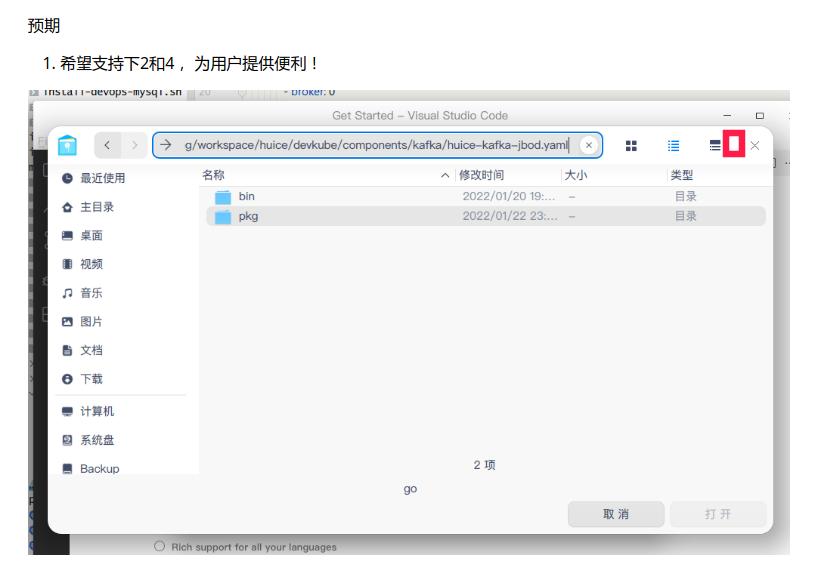Viewport: 817px width, 568px height.
Task: Click the file manager app icon in dialog
Action: [x=67, y=145]
